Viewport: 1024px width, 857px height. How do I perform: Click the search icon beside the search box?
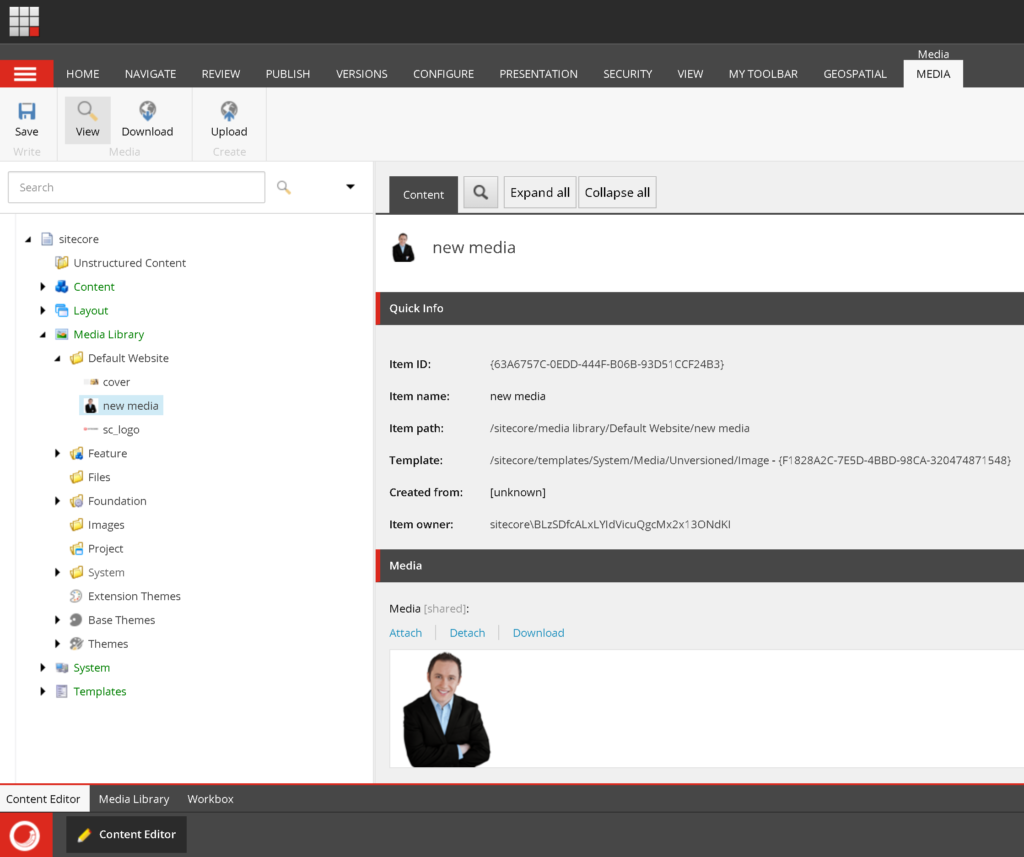[283, 187]
